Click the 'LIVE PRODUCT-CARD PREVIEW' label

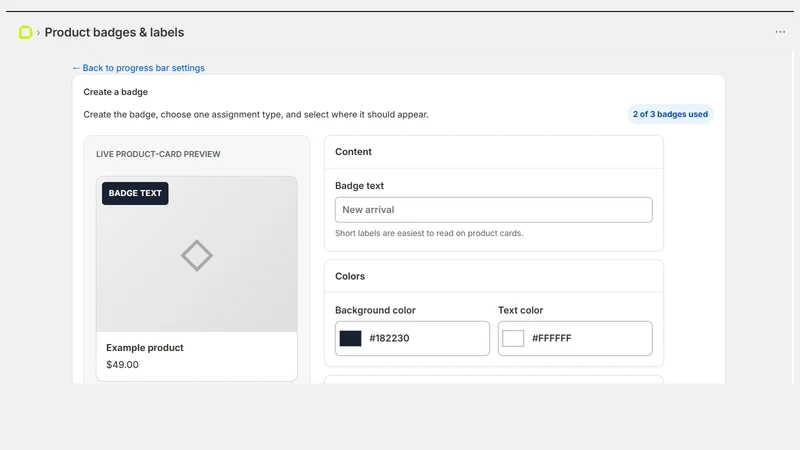pyautogui.click(x=158, y=154)
